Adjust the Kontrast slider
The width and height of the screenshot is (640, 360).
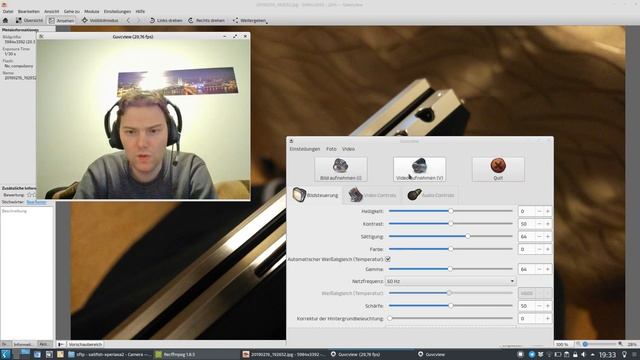click(451, 224)
